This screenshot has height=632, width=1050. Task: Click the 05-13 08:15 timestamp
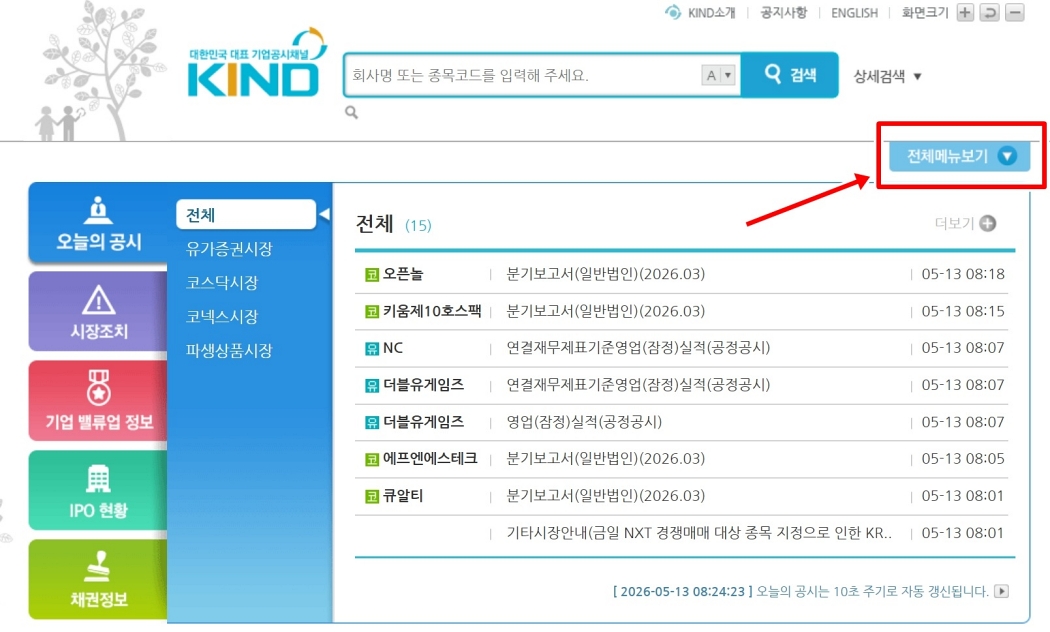[963, 311]
